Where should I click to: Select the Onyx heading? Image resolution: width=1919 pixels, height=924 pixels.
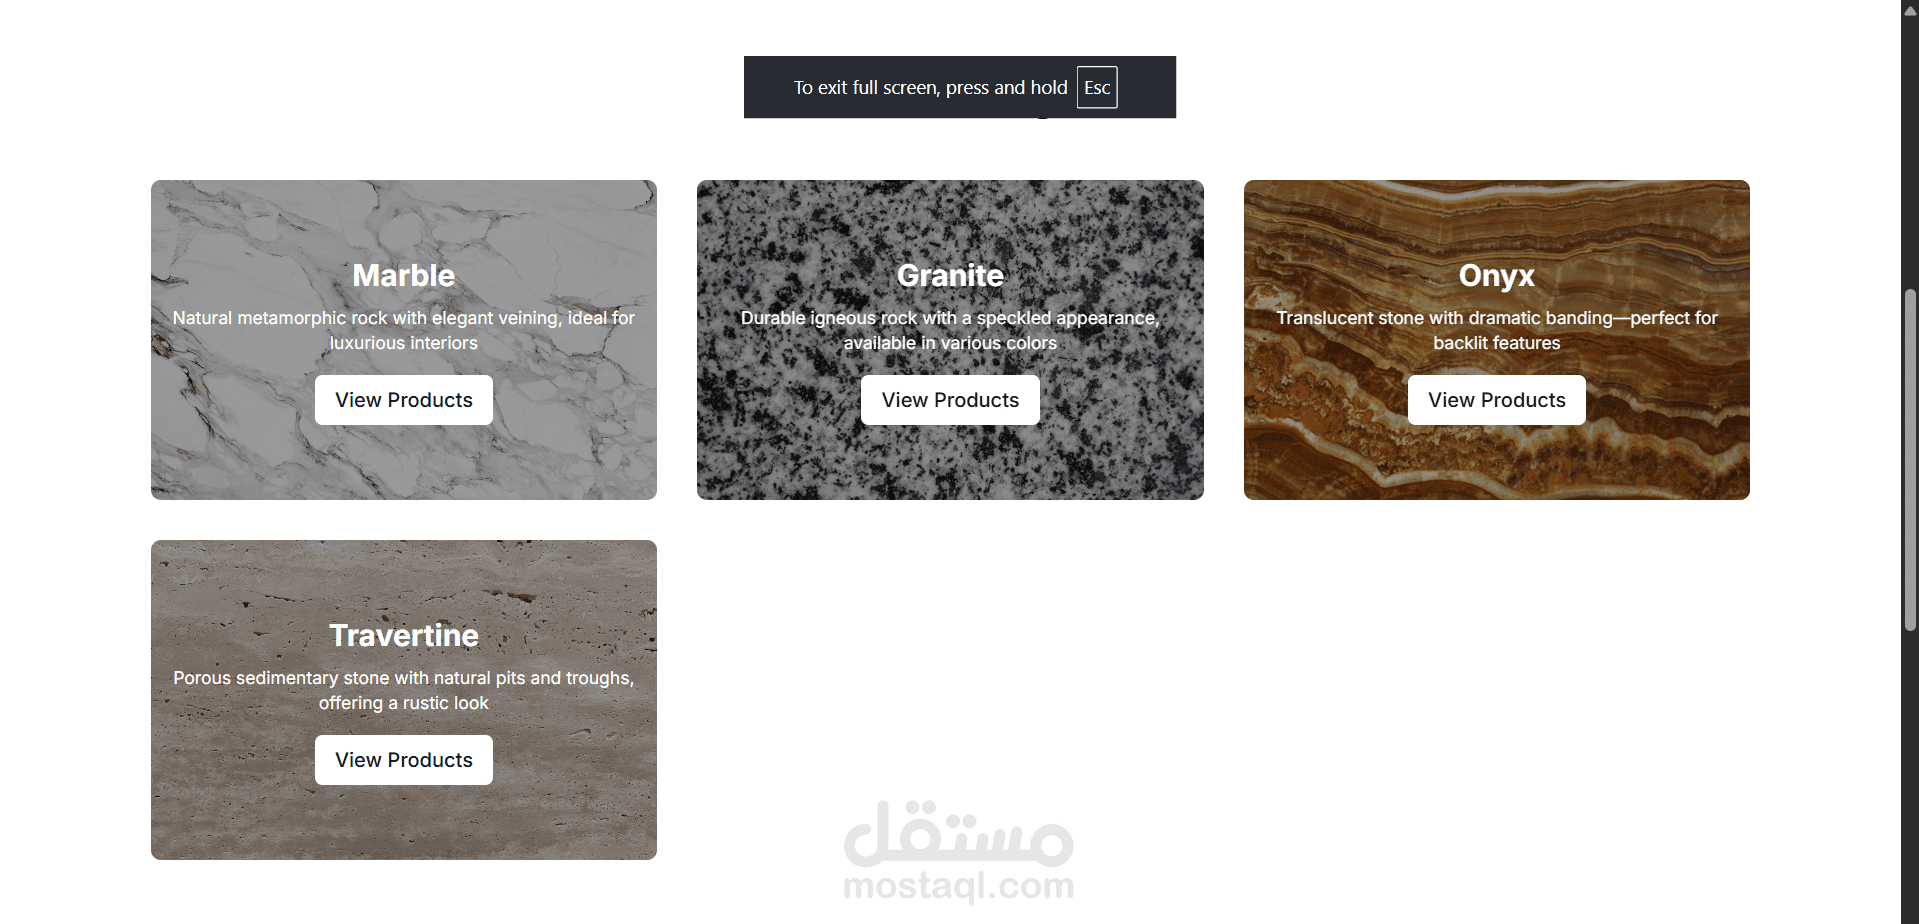pyautogui.click(x=1497, y=275)
